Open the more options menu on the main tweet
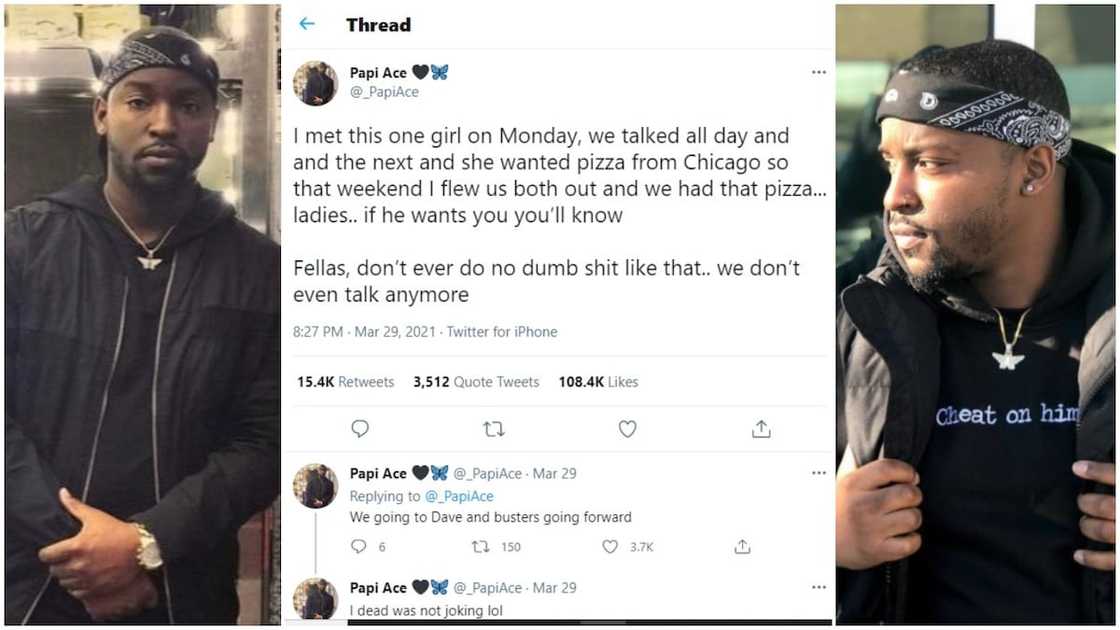Image resolution: width=1120 pixels, height=630 pixels. tap(818, 72)
